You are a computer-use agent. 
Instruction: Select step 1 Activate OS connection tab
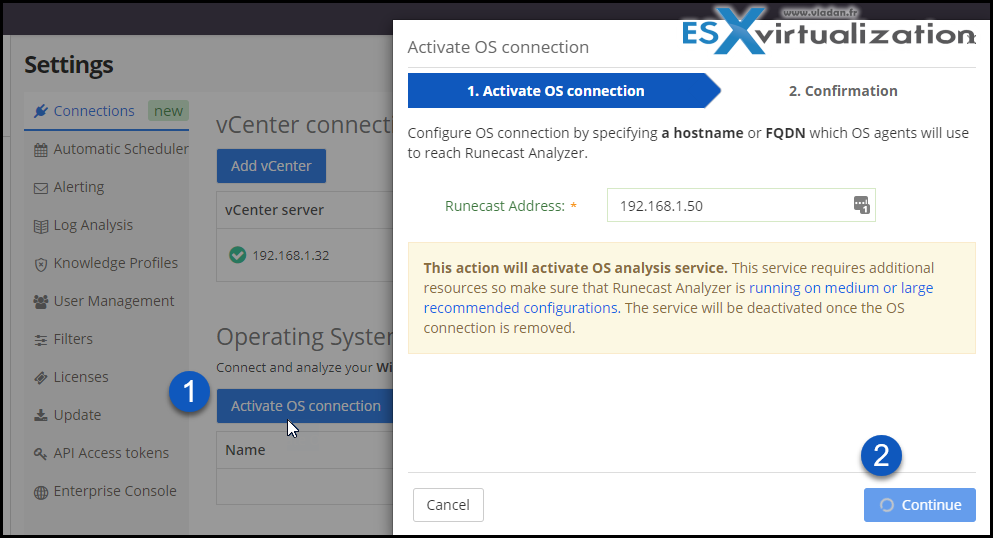click(564, 91)
